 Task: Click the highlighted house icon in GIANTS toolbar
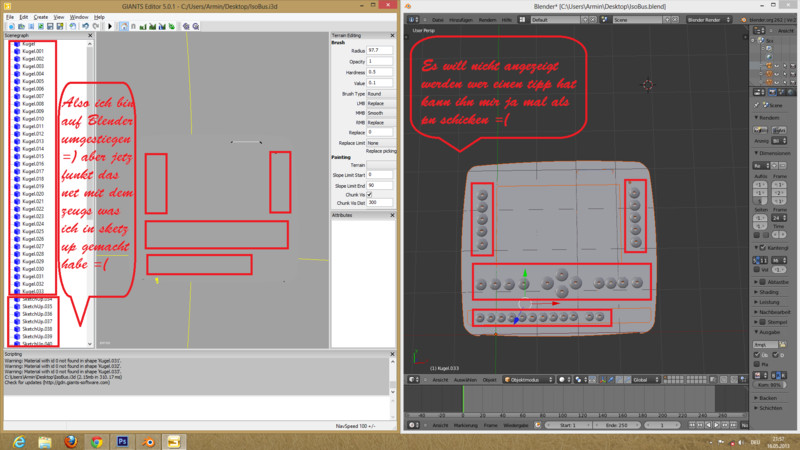coord(123,26)
